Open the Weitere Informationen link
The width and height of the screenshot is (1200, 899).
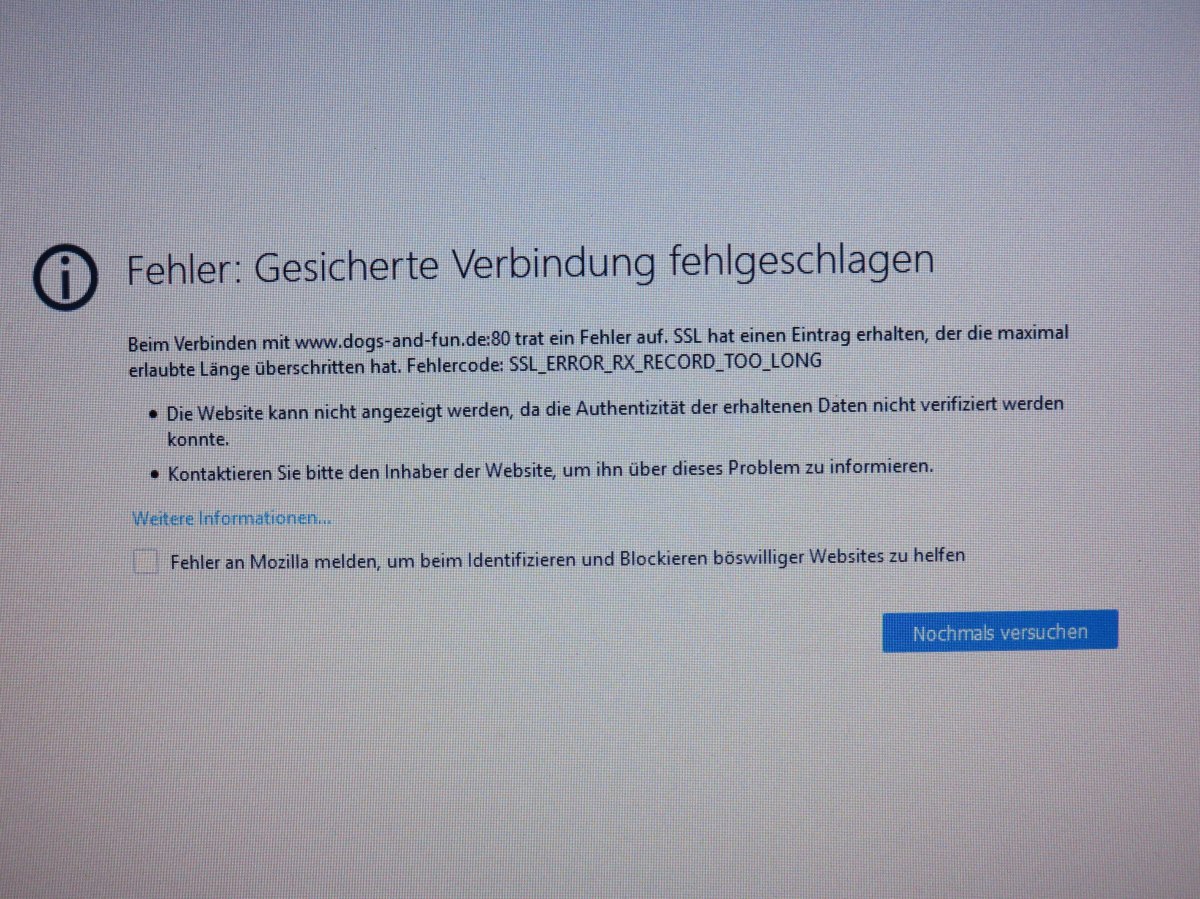pos(231,518)
